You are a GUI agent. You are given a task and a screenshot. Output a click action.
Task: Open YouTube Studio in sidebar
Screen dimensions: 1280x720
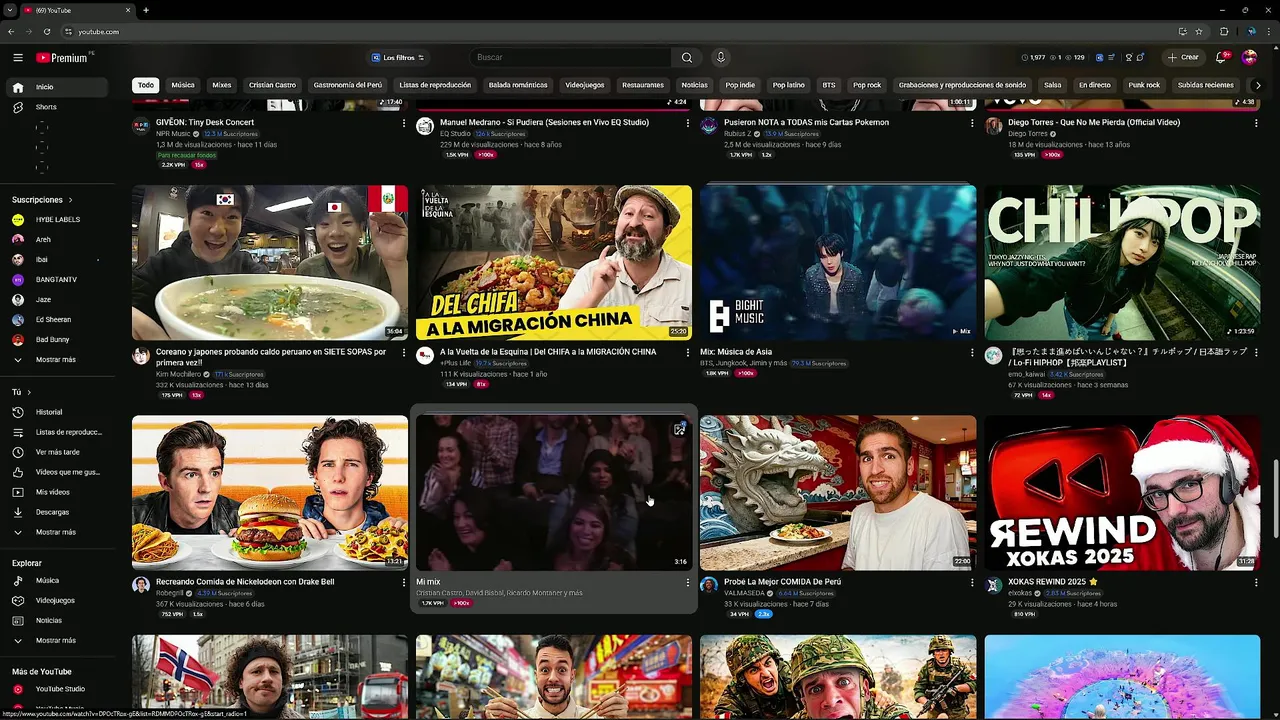pyautogui.click(x=58, y=689)
